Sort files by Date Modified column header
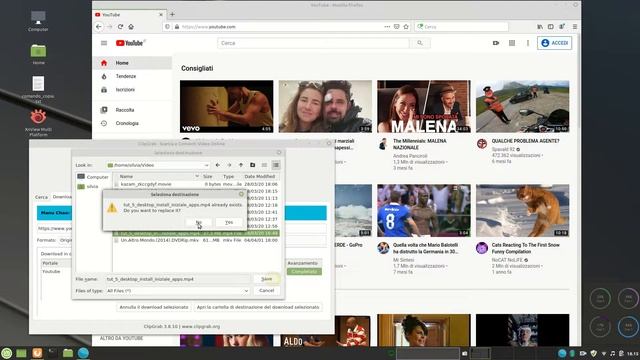Viewport: 640px width, 360px height. 260,176
